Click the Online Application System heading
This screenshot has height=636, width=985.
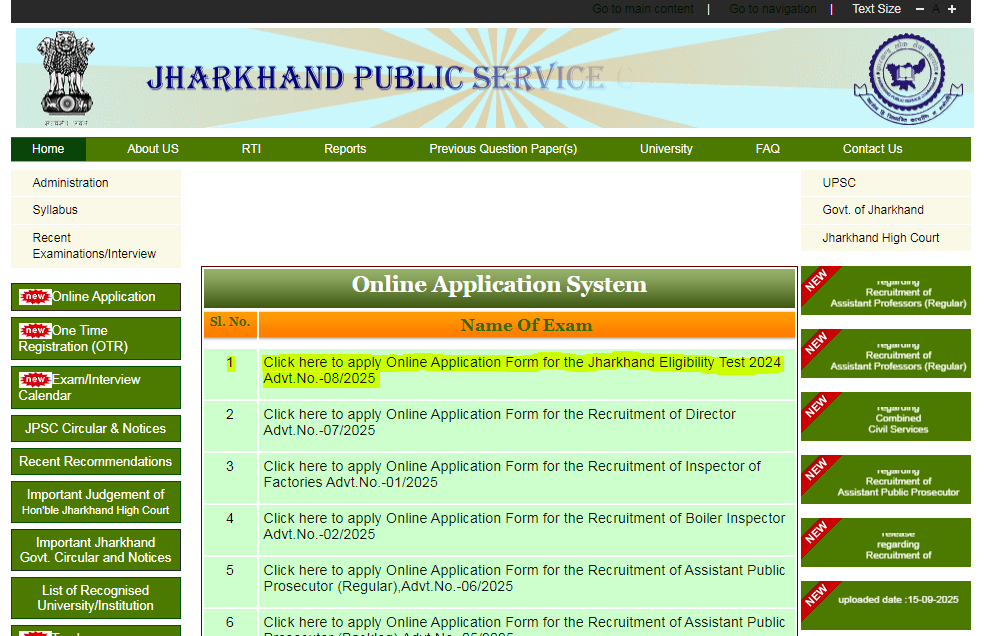pos(499,285)
